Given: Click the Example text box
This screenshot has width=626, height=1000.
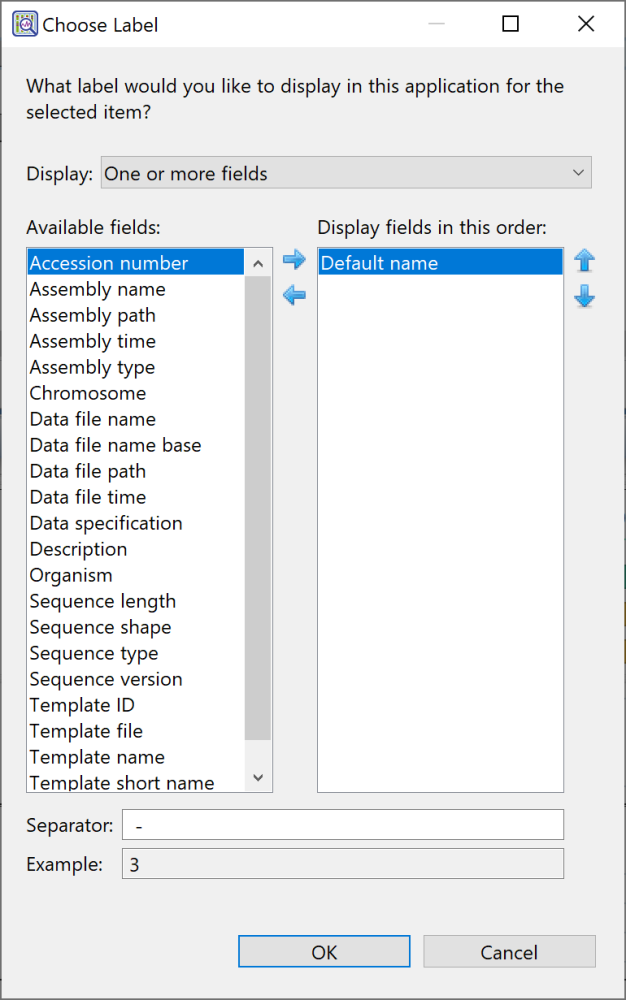Looking at the screenshot, I should coord(342,864).
